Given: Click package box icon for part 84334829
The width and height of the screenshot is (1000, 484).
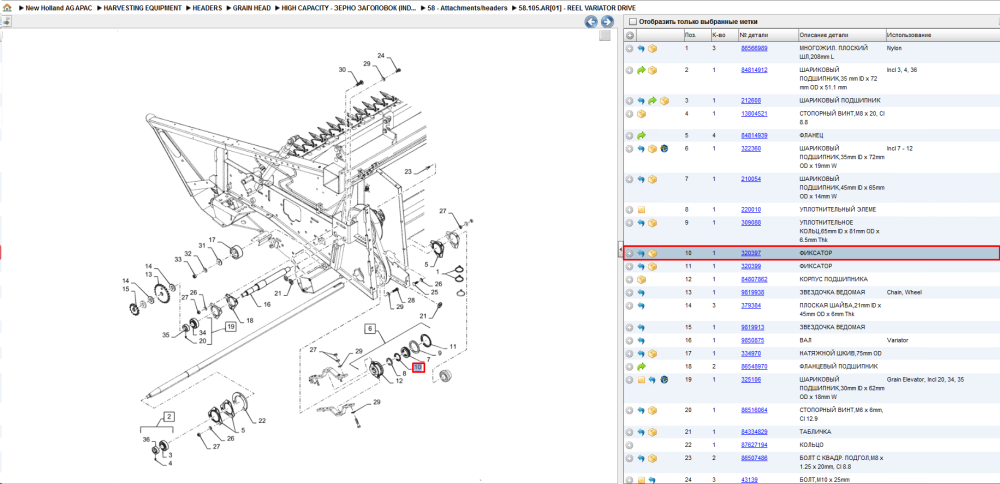Looking at the screenshot, I should click(652, 432).
